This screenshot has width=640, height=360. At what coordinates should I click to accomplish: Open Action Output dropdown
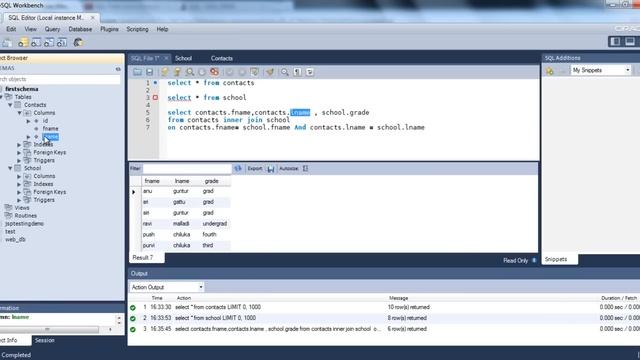click(167, 287)
